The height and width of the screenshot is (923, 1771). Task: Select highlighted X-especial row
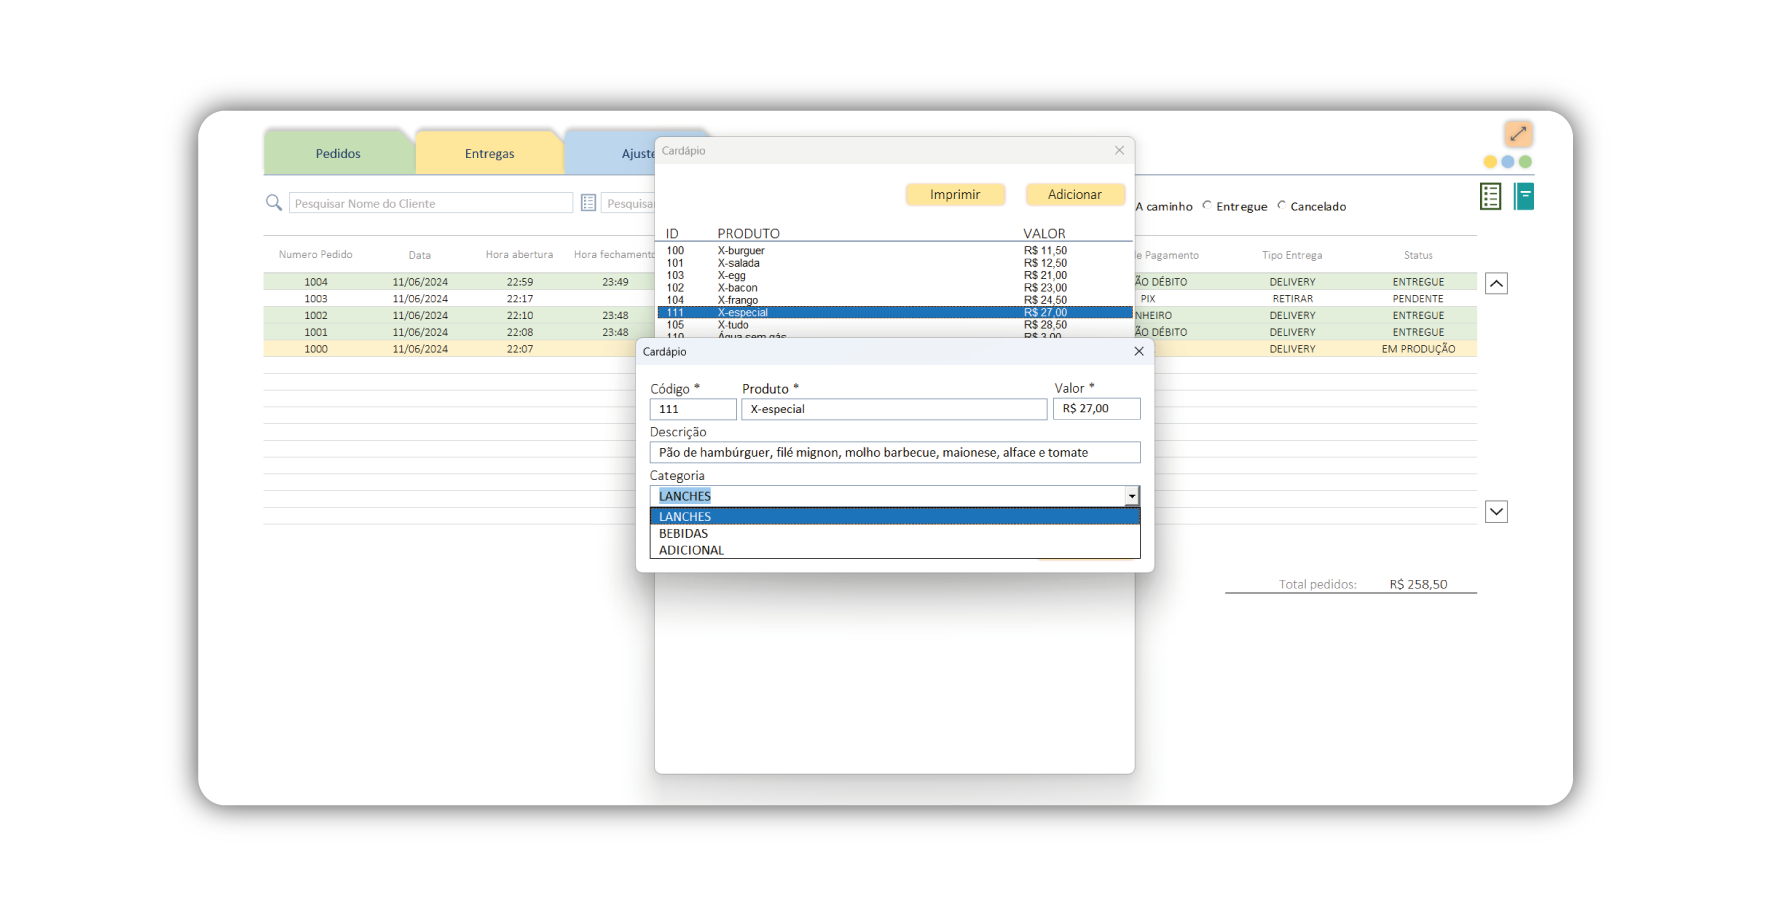click(895, 313)
